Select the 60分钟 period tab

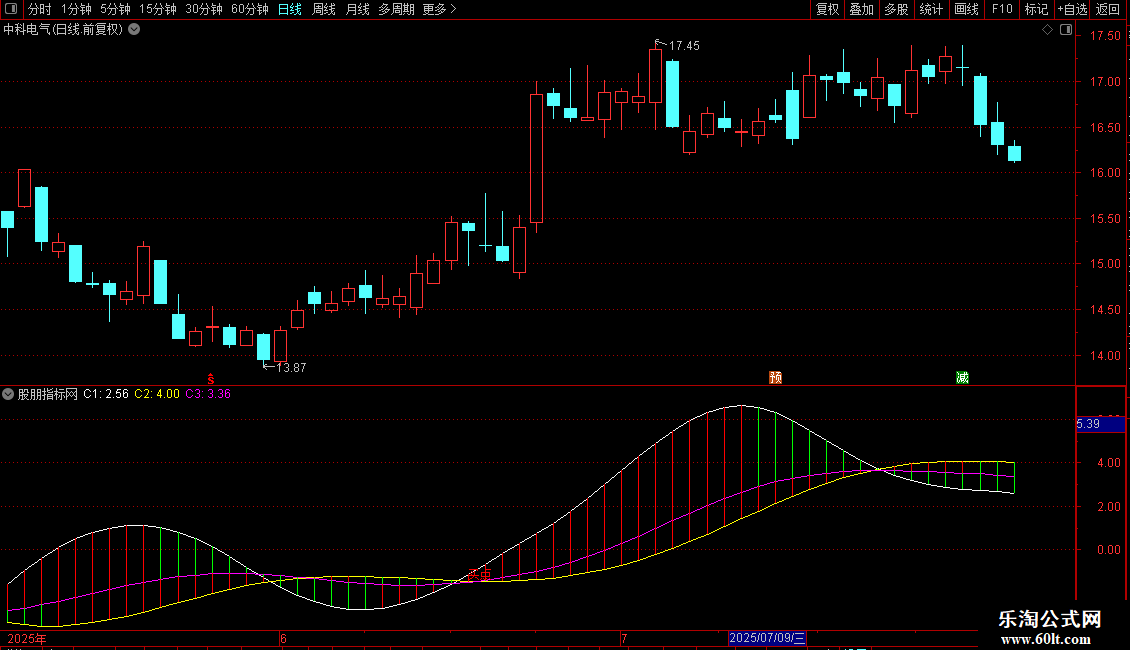[249, 9]
